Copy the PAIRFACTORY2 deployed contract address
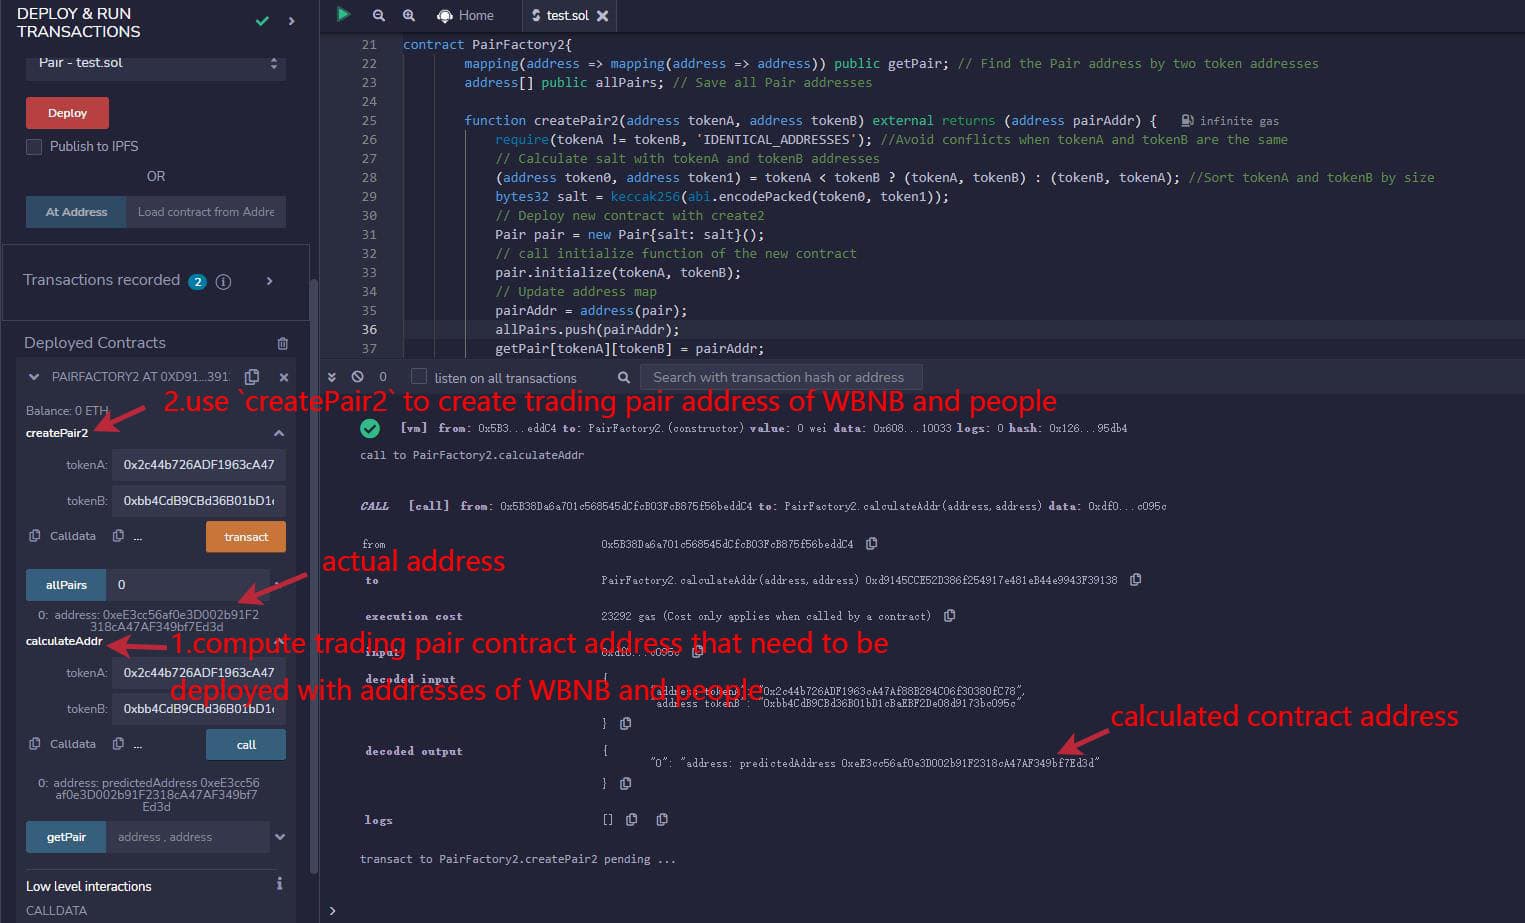Screen dimensions: 1525x923 pos(251,376)
